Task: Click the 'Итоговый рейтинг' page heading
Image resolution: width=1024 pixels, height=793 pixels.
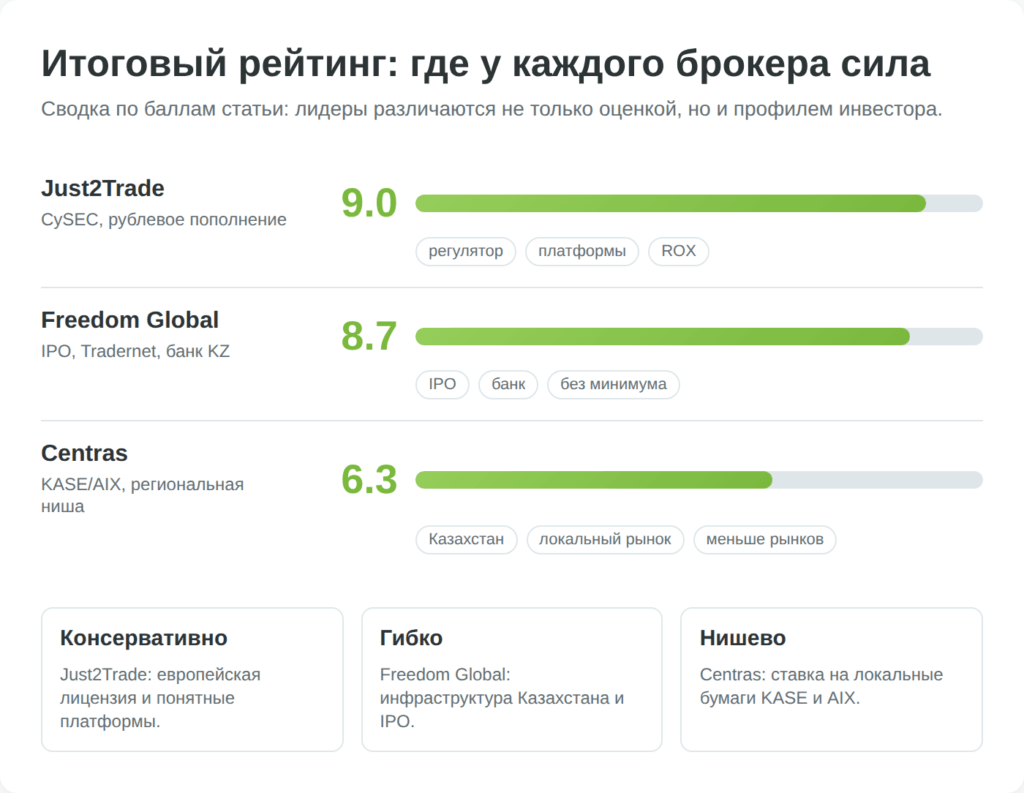Action: click(485, 64)
